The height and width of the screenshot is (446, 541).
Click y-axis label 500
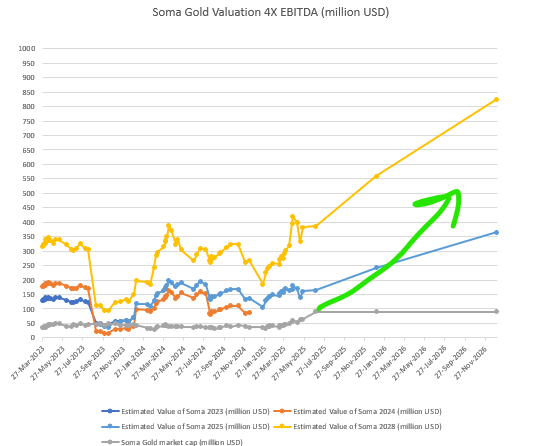[x=29, y=194]
